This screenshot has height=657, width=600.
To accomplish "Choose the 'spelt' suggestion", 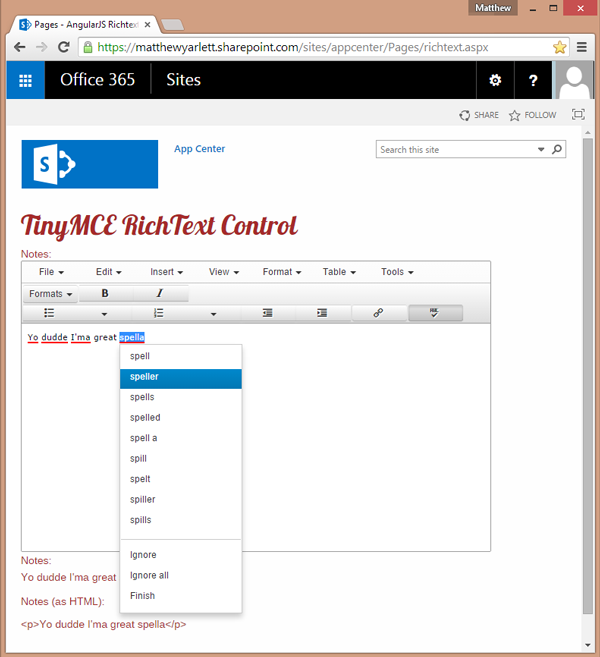I will click(x=181, y=479).
